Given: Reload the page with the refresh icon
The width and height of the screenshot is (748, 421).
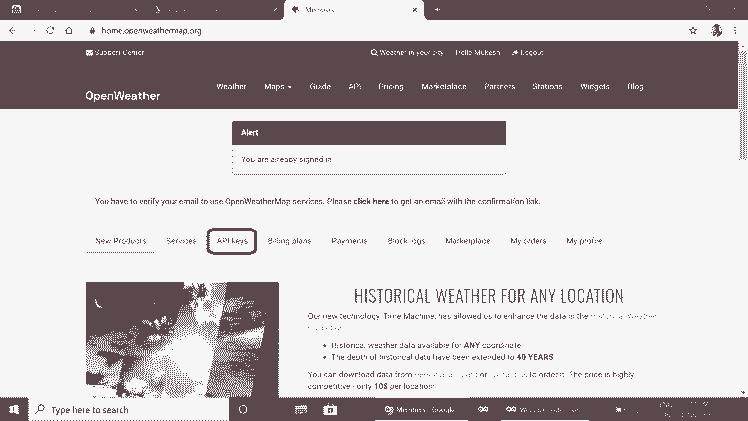Looking at the screenshot, I should coord(50,31).
